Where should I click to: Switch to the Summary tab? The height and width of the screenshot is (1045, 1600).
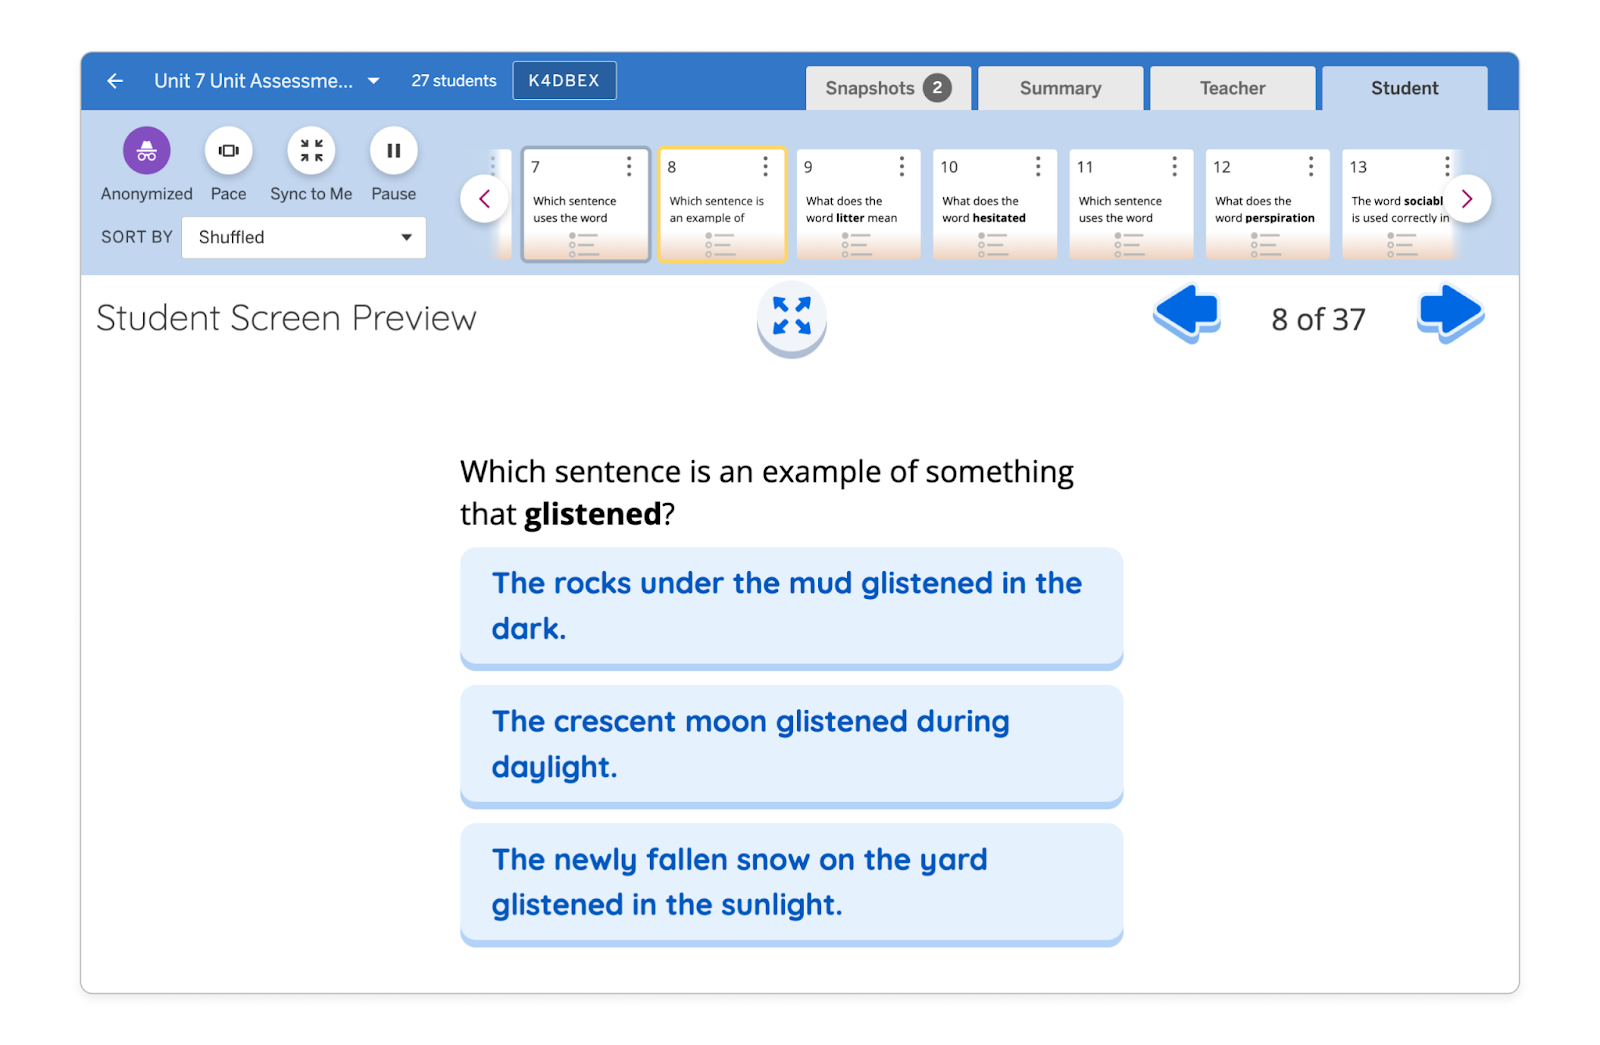[1060, 88]
